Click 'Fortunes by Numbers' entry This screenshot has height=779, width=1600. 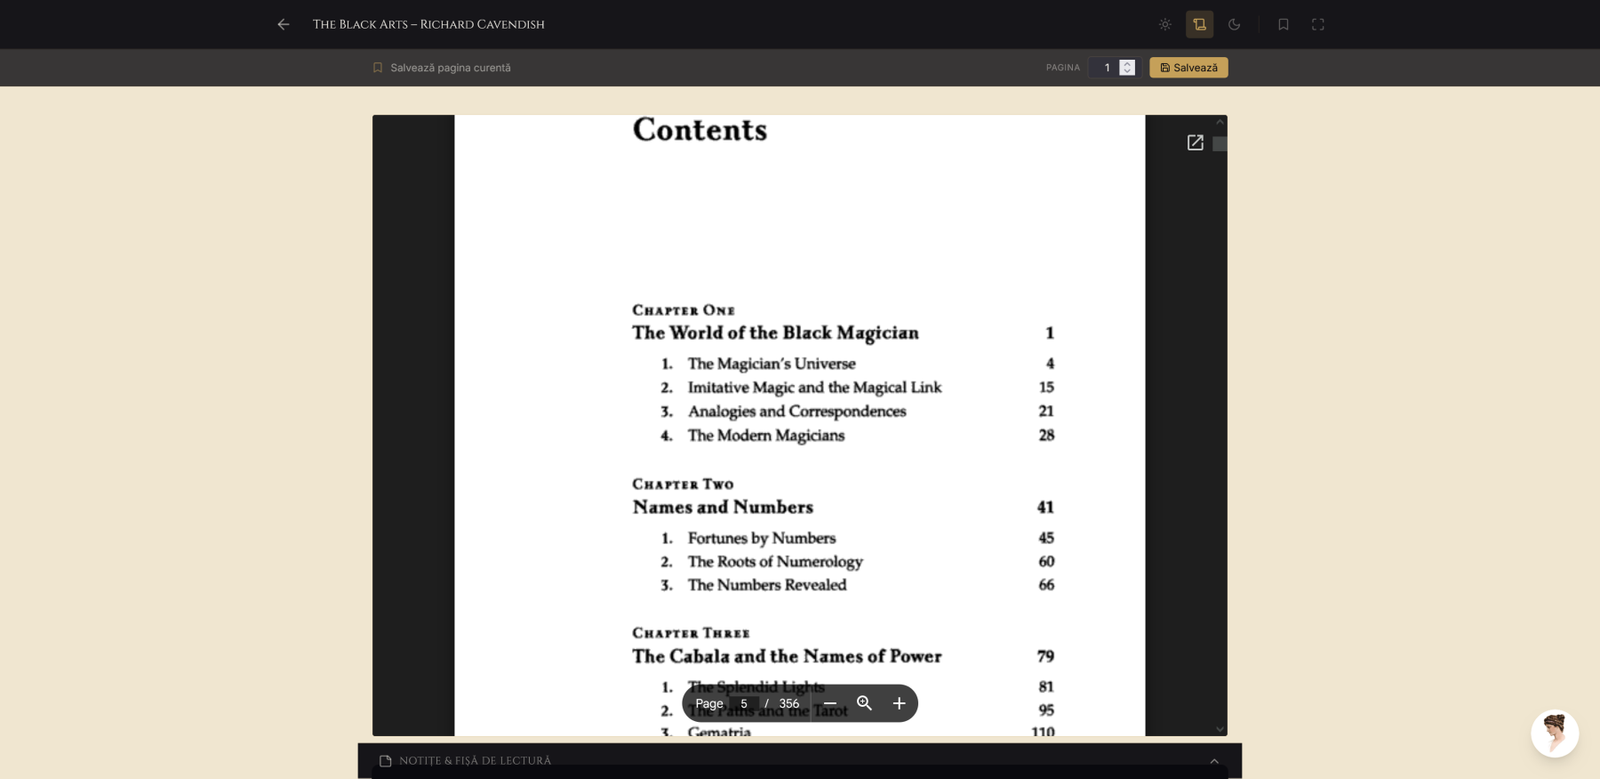(761, 538)
